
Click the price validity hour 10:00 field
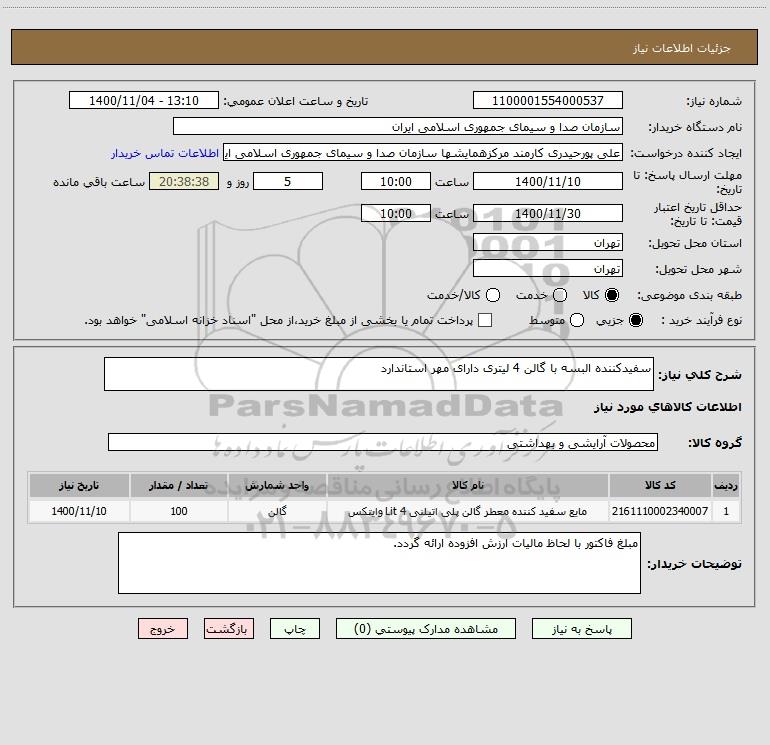[396, 213]
